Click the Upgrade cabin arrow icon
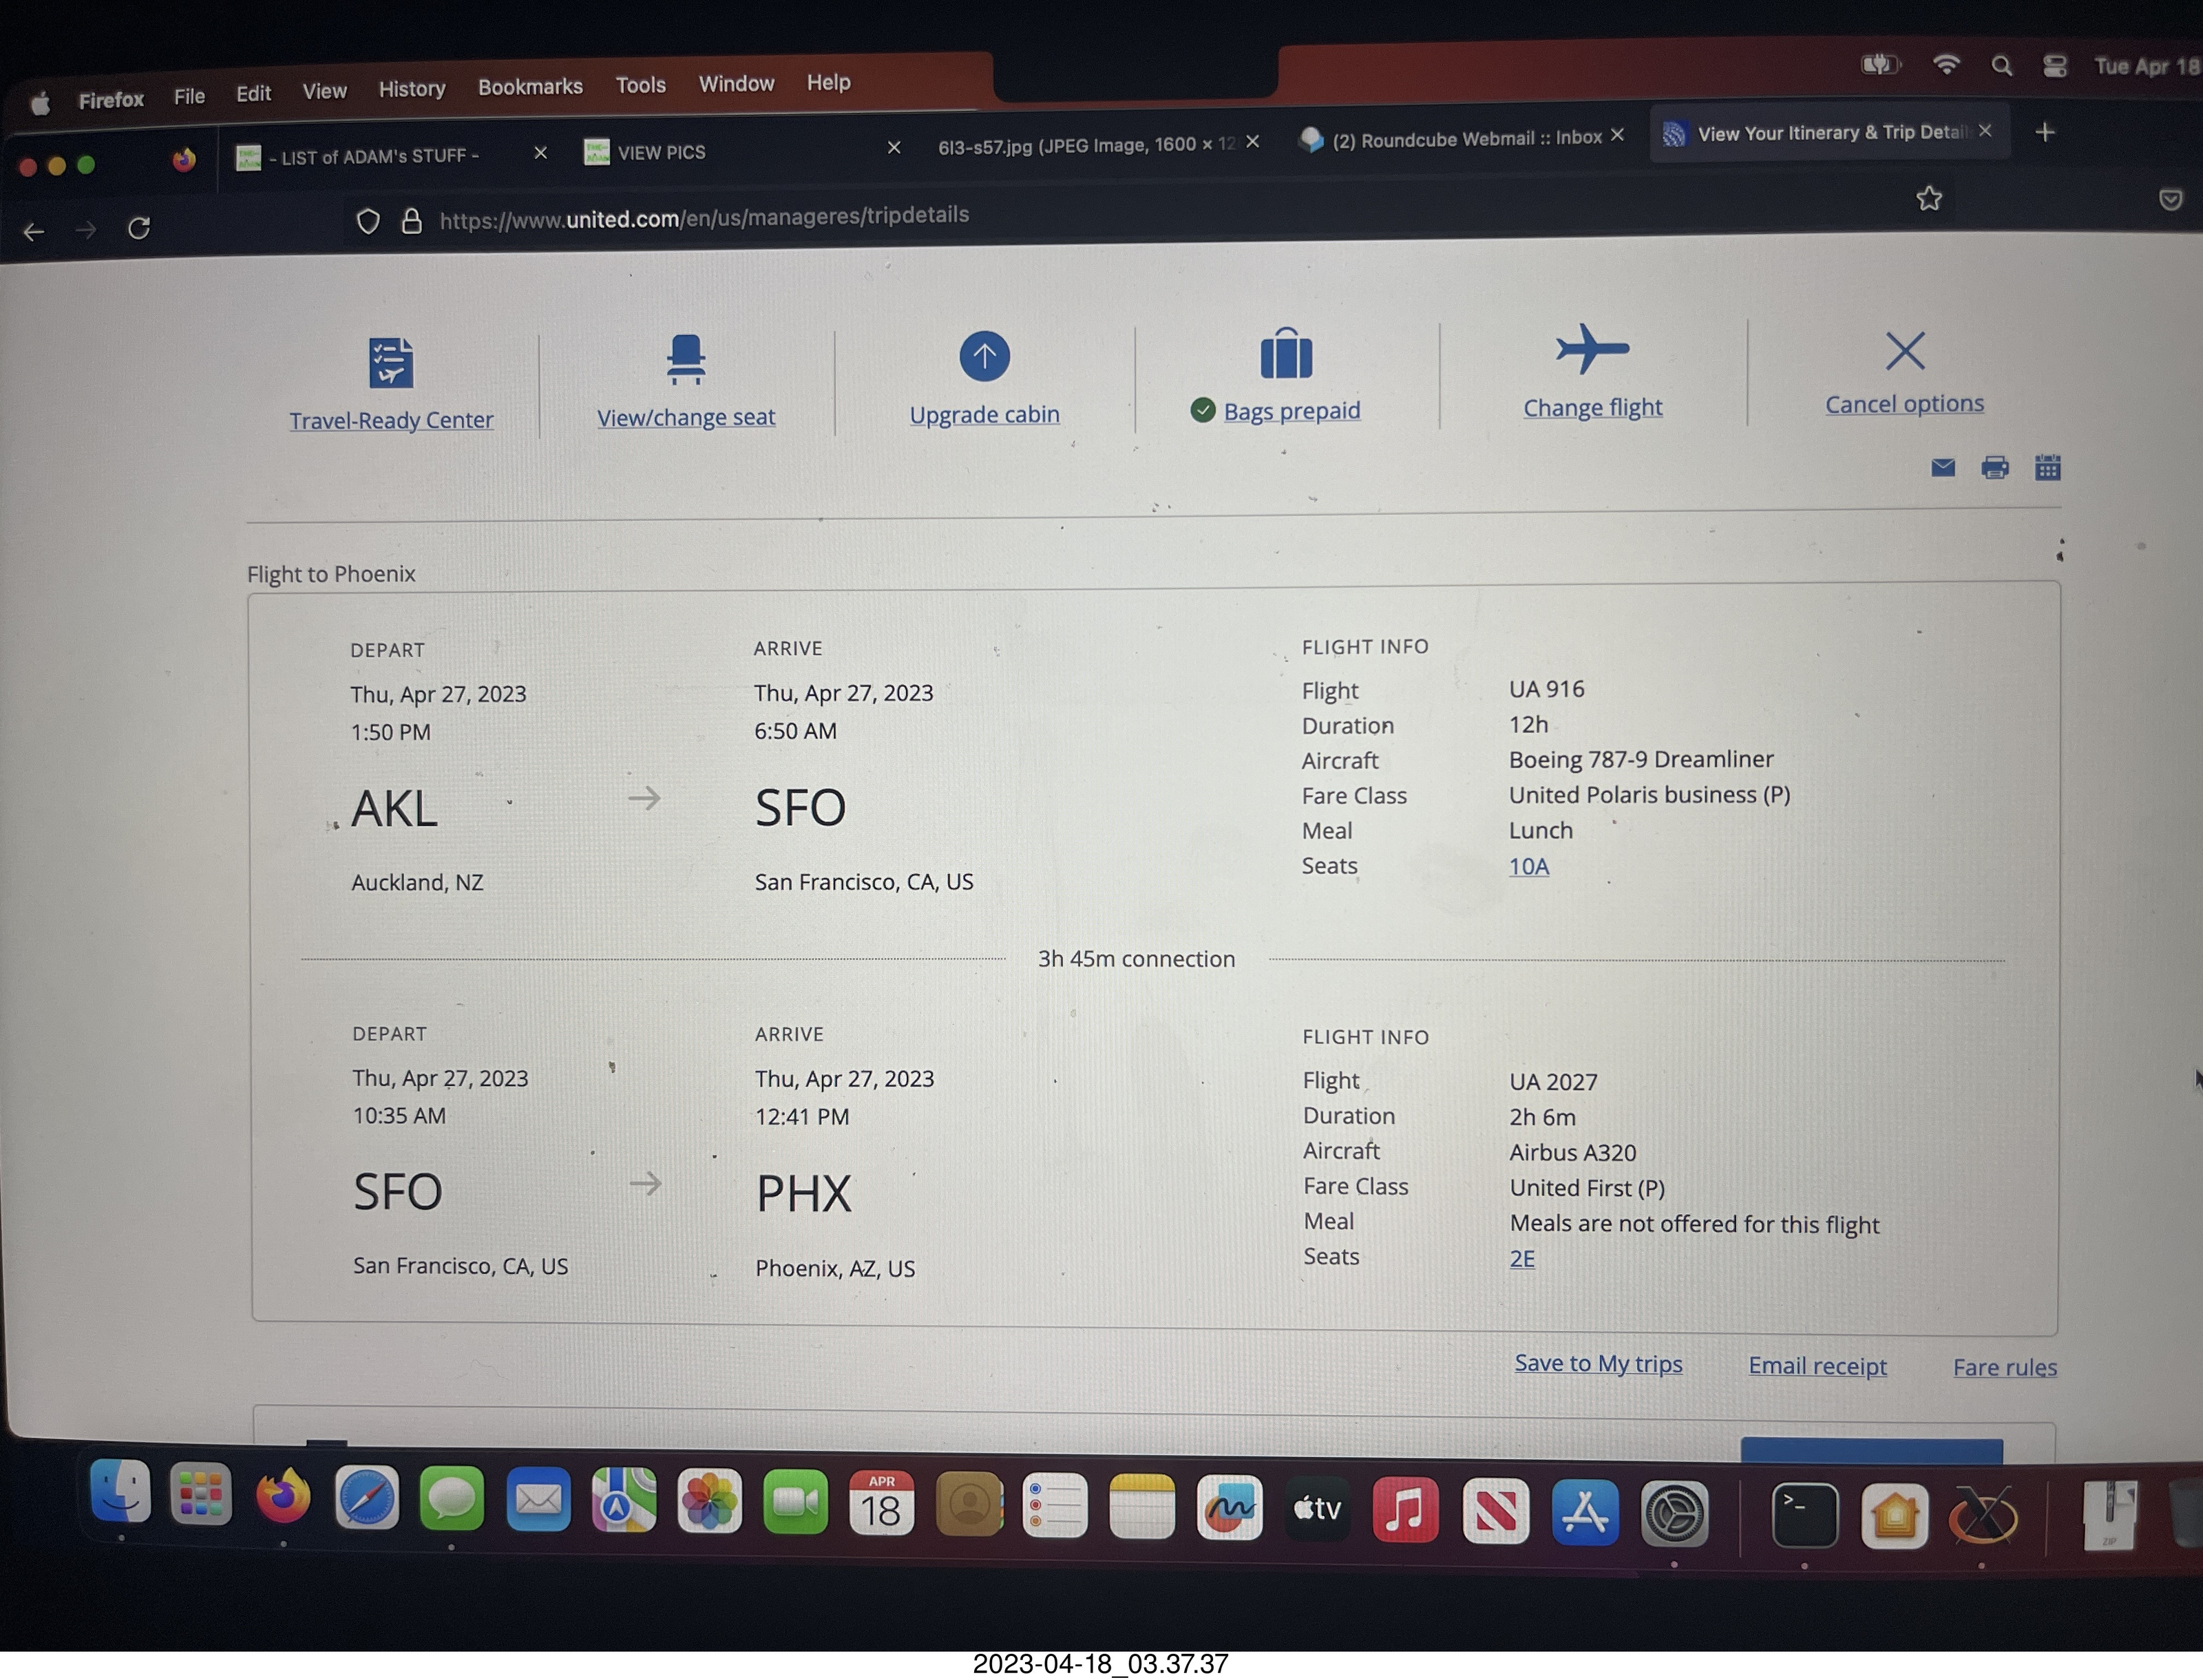 coord(984,356)
